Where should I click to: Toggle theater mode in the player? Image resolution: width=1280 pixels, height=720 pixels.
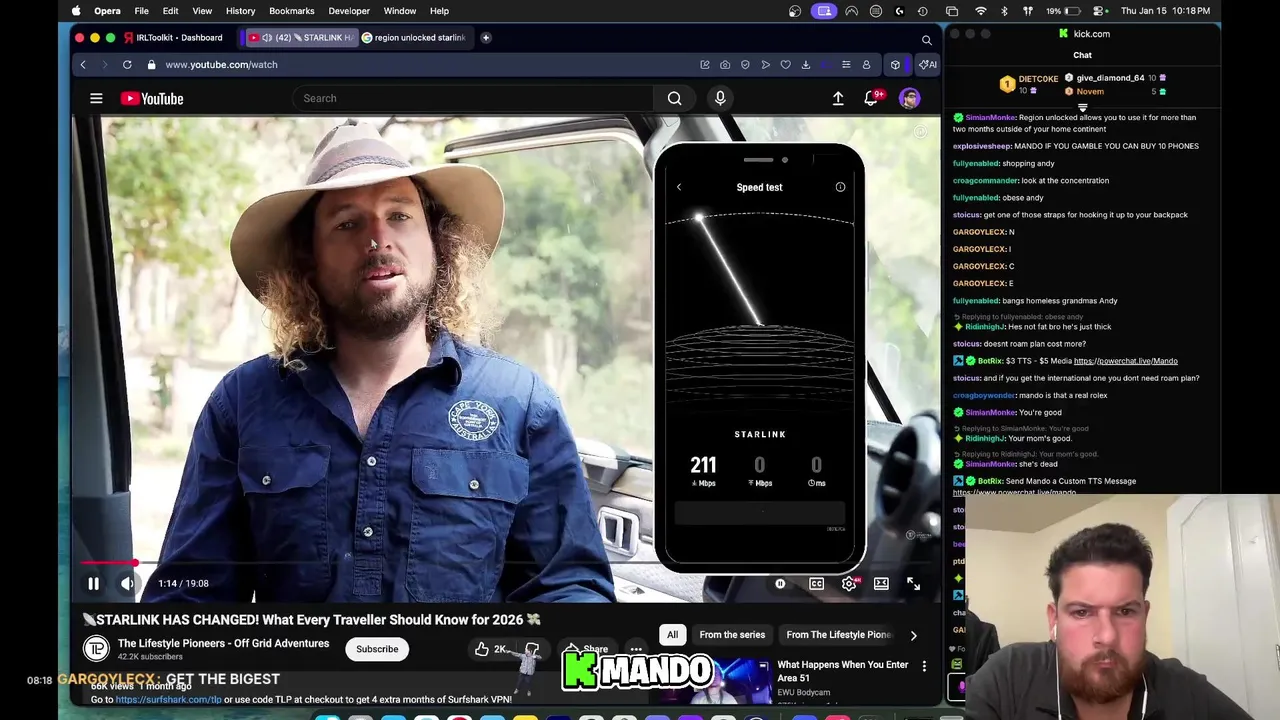pyautogui.click(x=881, y=583)
